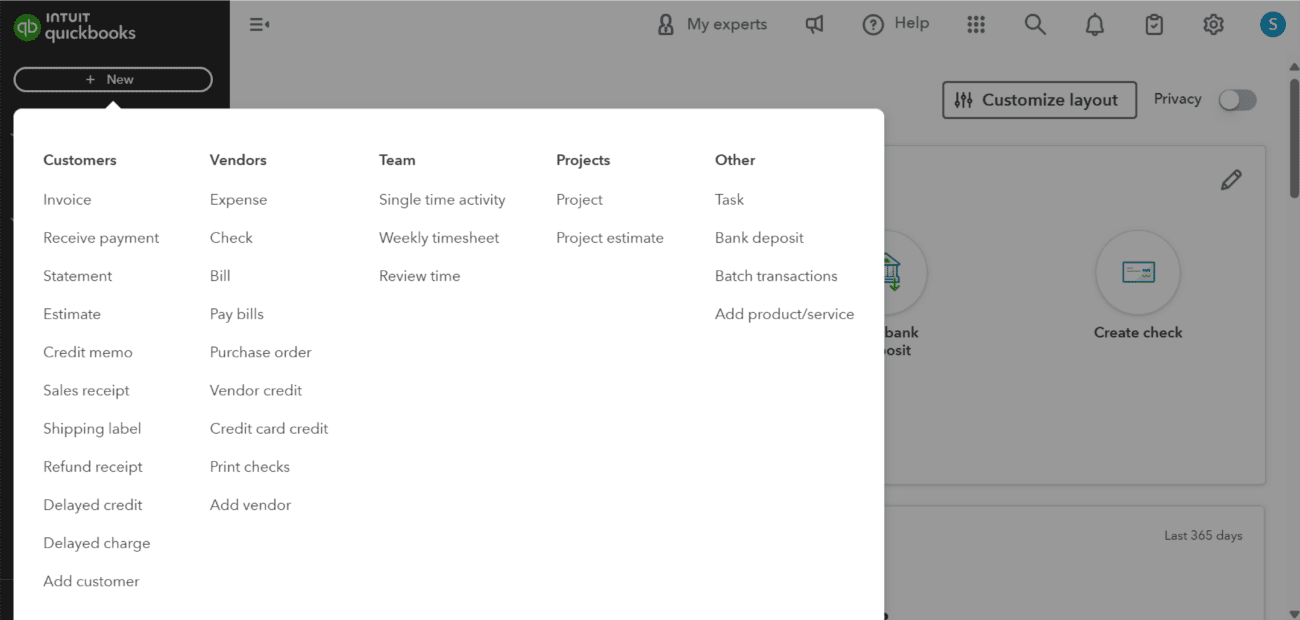Image resolution: width=1300 pixels, height=620 pixels.
Task: Open the settings gear icon
Action: (1213, 24)
